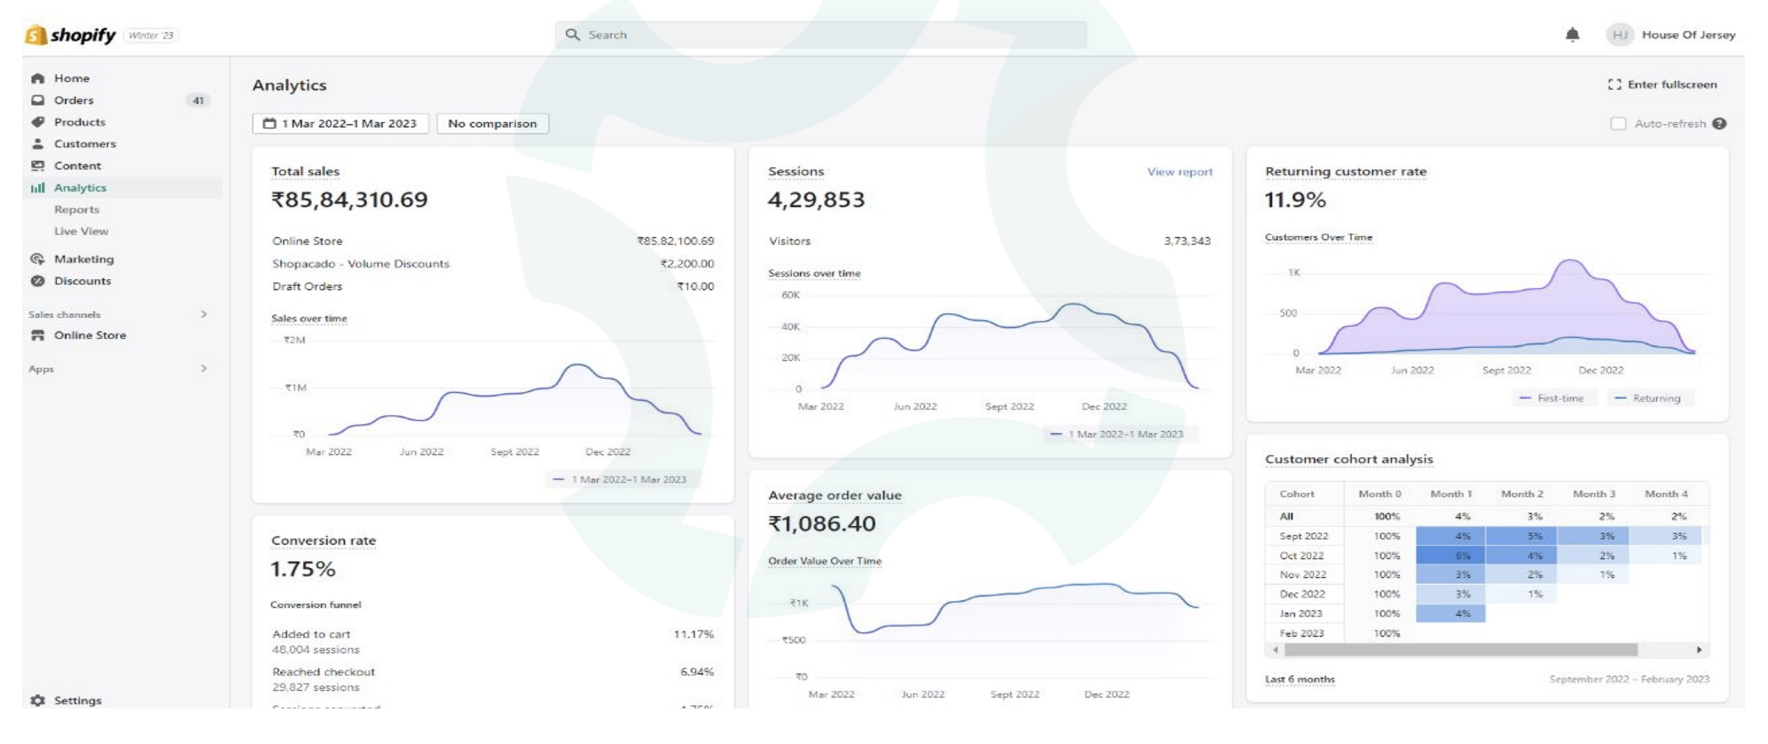Click the Customers person icon
Image resolution: width=1768 pixels, height=744 pixels.
[x=38, y=144]
